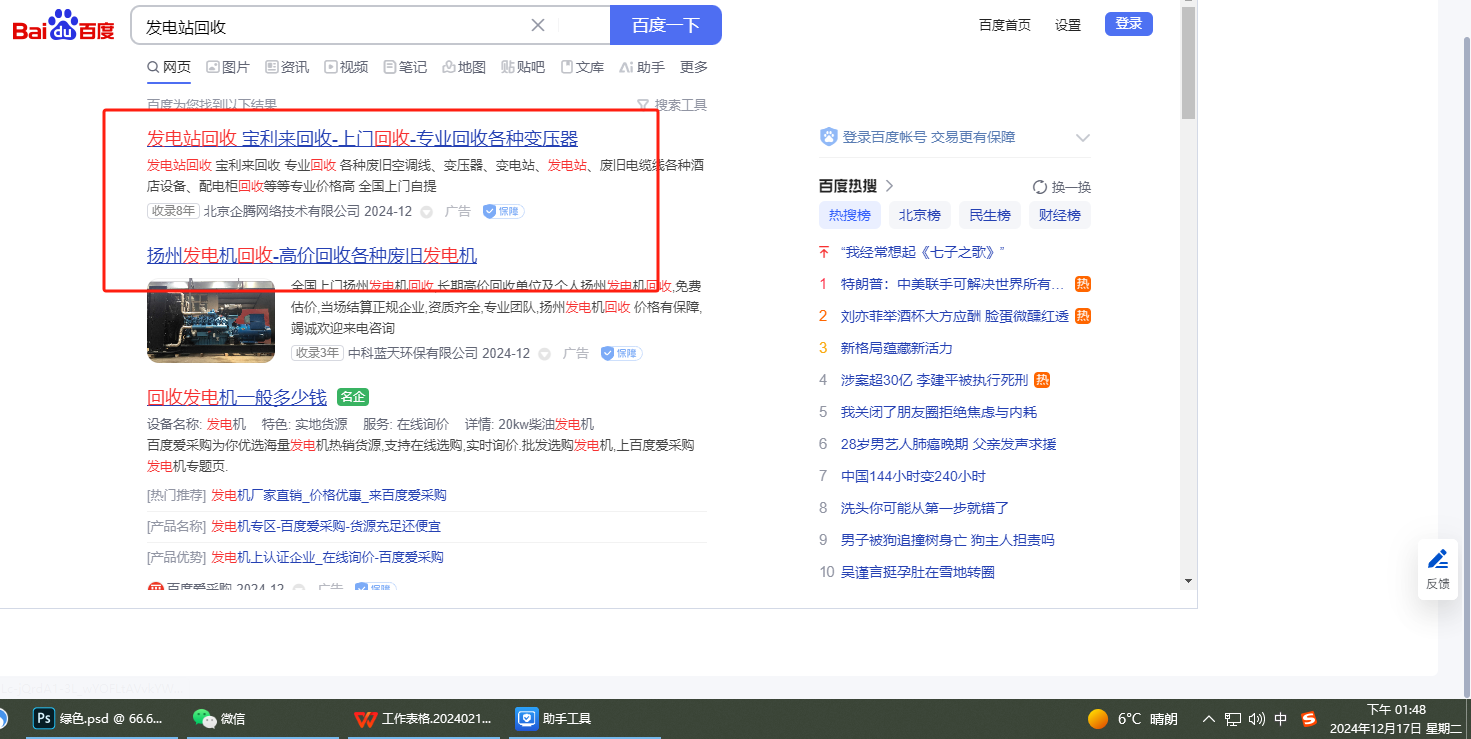Expand the 百度热搜 arrow
The height and width of the screenshot is (739, 1471).
pyautogui.click(x=889, y=186)
